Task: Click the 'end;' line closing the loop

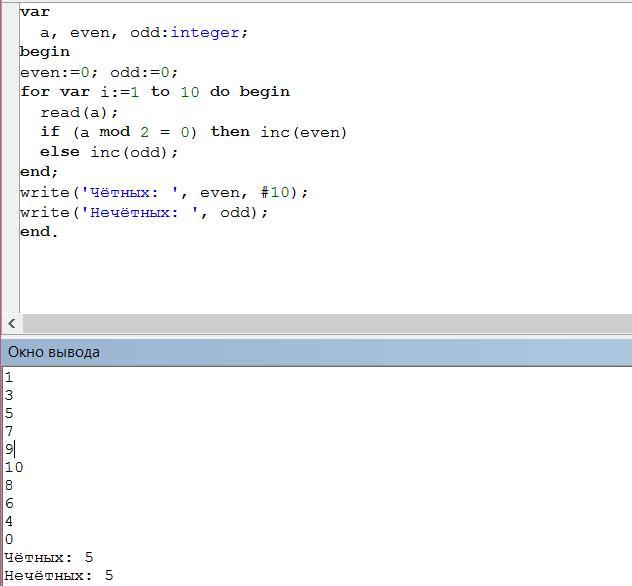Action: pos(39,172)
